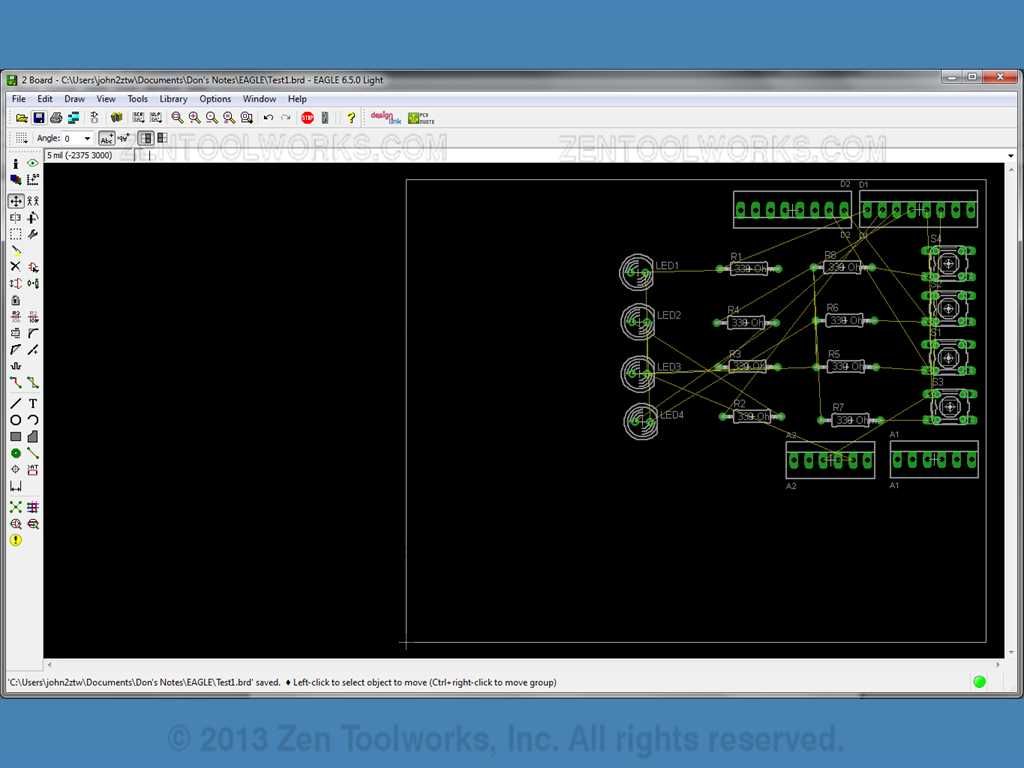This screenshot has height=768, width=1024.
Task: Select the Circle tool
Action: pos(16,420)
